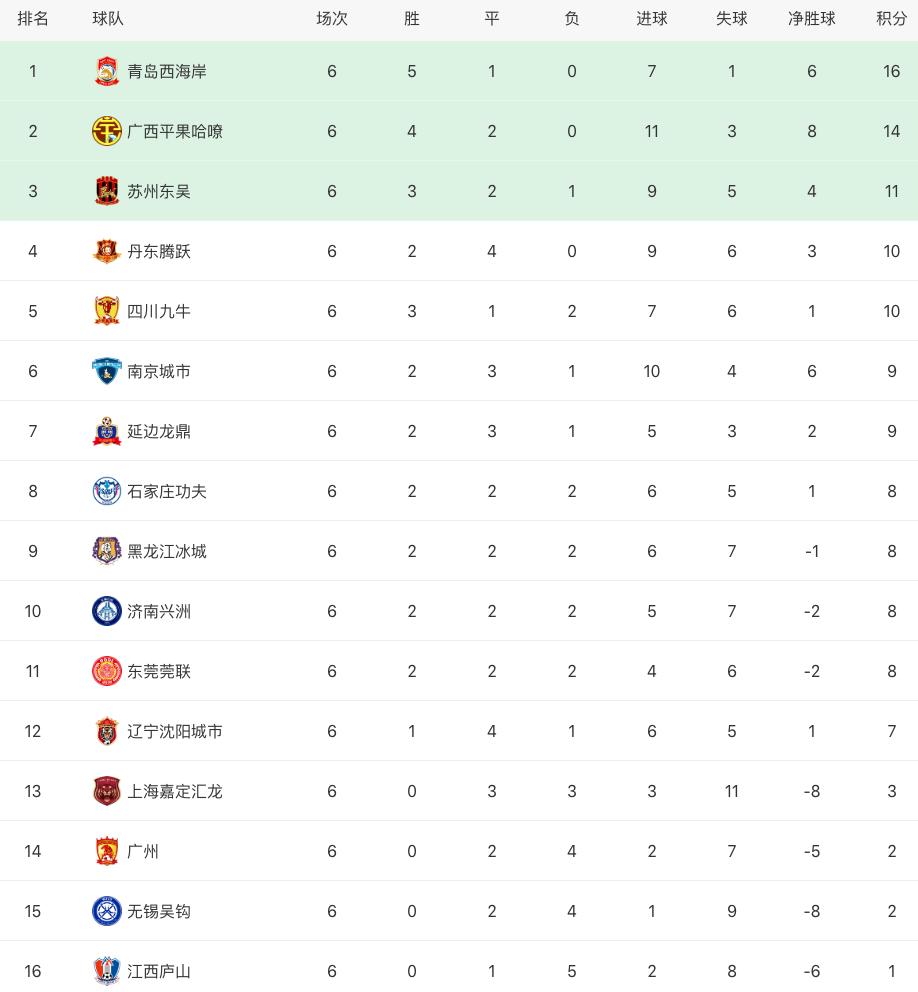The height and width of the screenshot is (992, 918).
Task: Click the 无锡吴钩 team badge
Action: (106, 911)
